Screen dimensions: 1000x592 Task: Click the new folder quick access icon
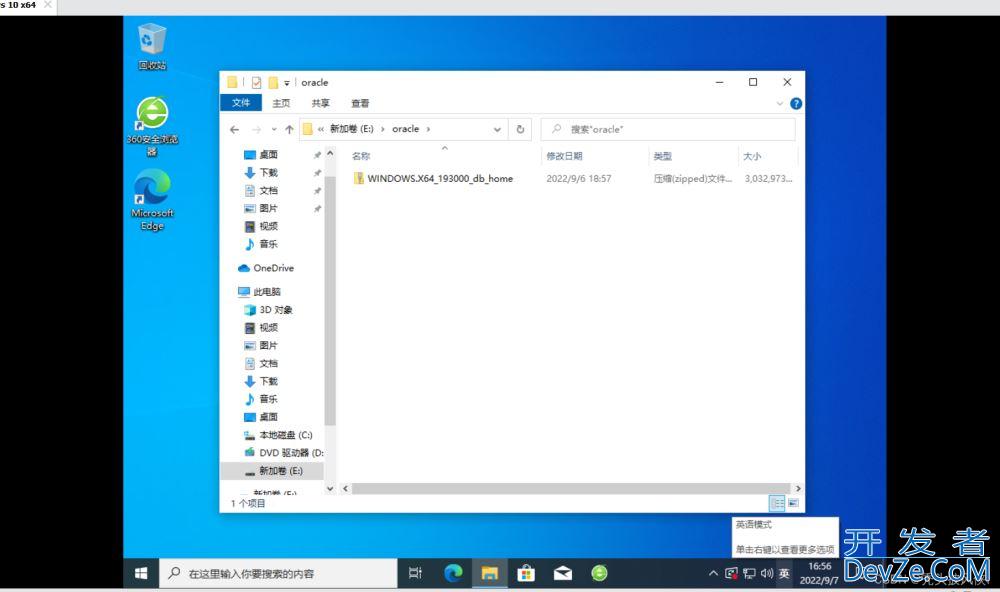point(273,82)
